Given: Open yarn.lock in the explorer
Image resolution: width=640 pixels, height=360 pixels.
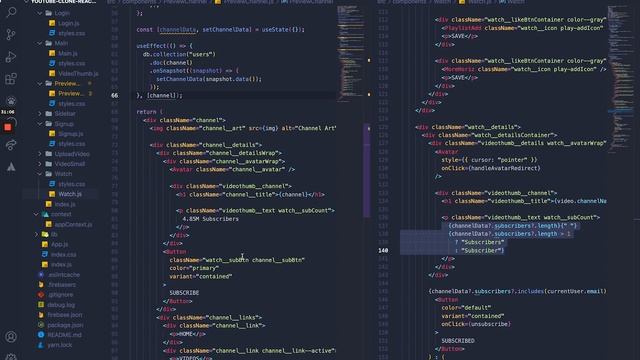Looking at the screenshot, I should (x=60, y=345).
